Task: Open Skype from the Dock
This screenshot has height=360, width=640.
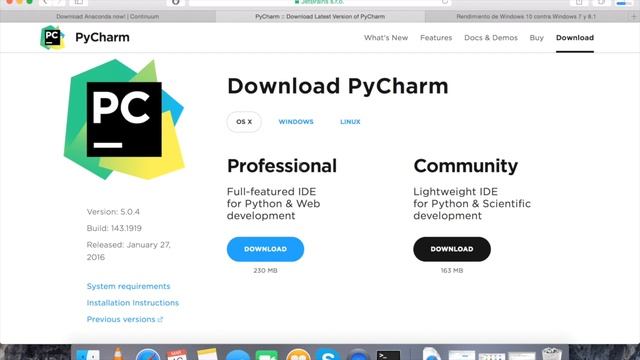Action: coord(328,354)
